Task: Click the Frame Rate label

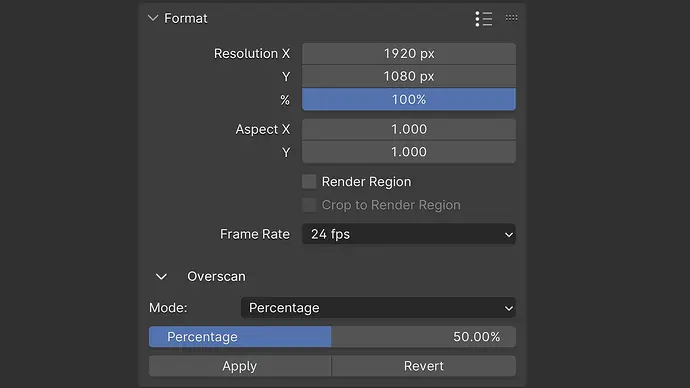Action: (255, 234)
